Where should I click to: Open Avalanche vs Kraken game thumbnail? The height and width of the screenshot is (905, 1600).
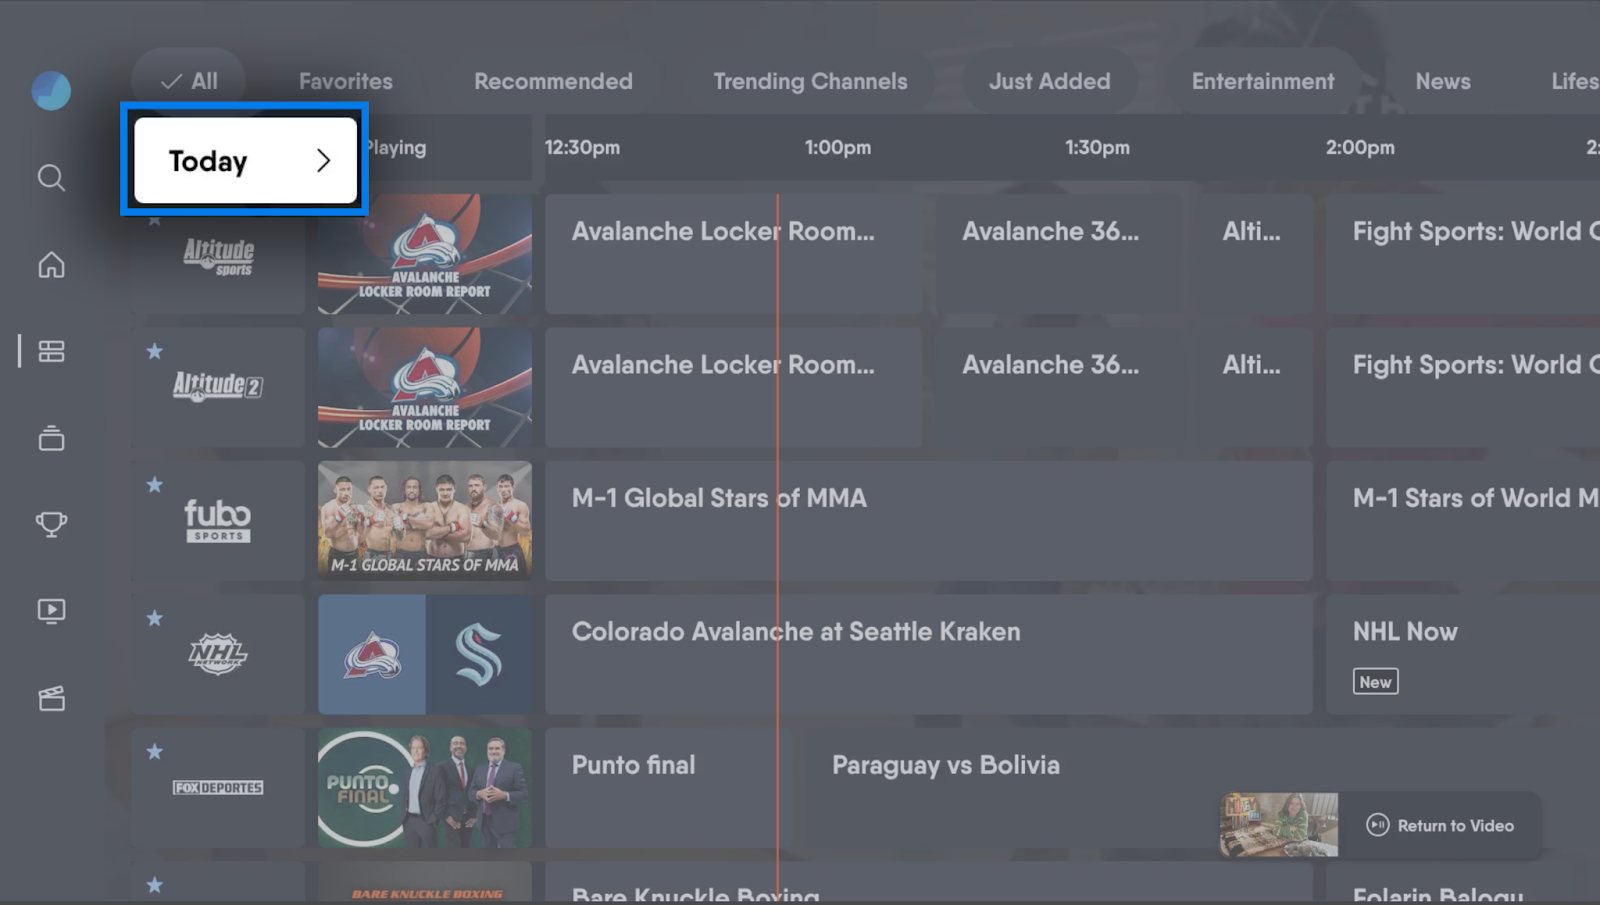coord(425,655)
